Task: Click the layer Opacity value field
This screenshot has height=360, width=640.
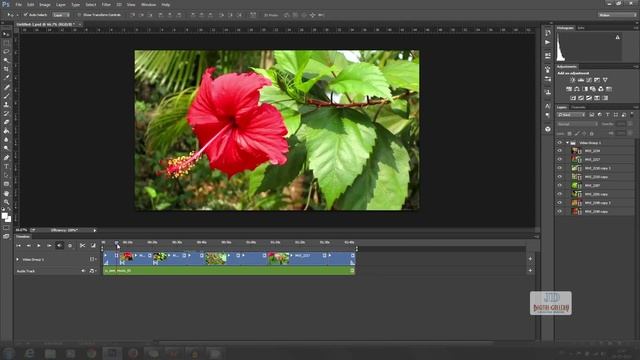Action: tap(621, 124)
